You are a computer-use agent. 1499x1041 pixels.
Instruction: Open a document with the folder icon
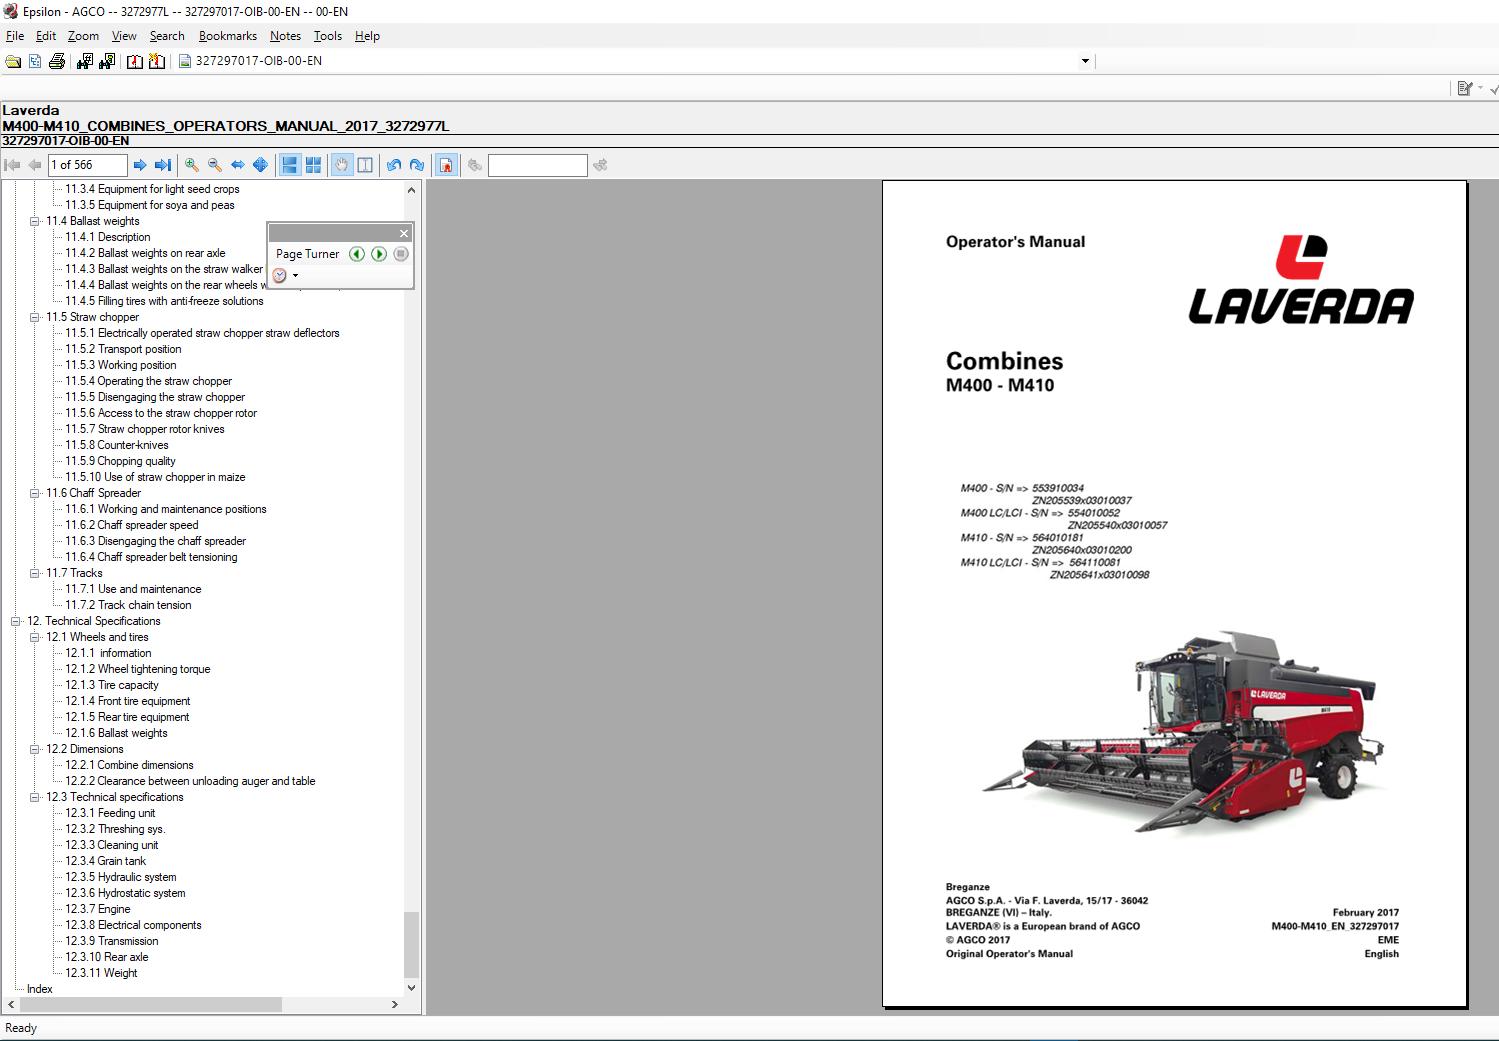coord(13,62)
